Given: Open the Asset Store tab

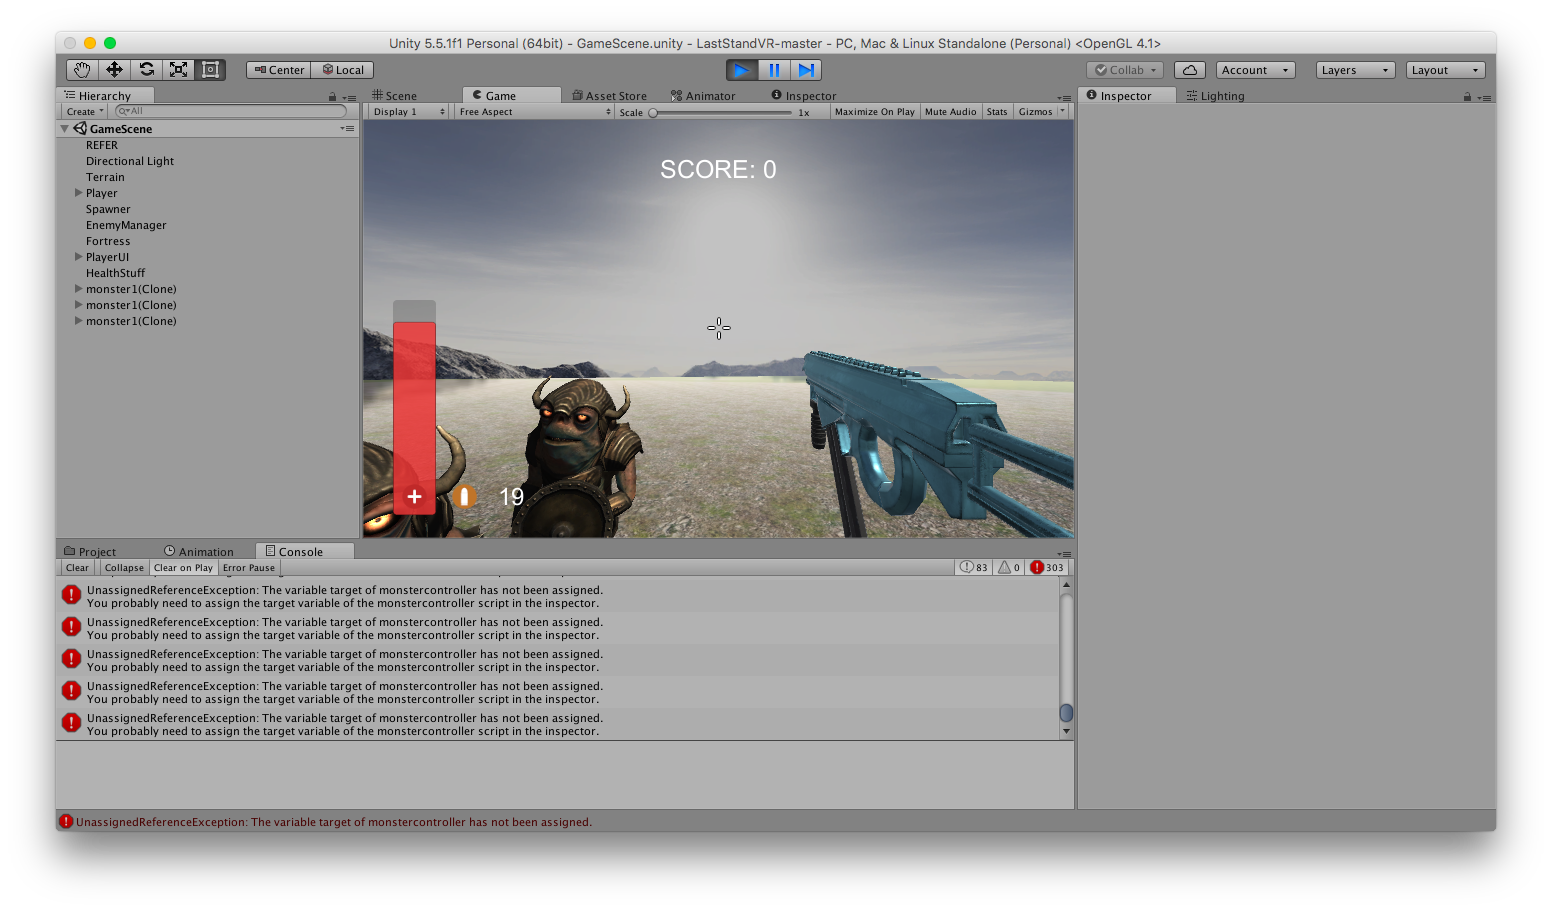Looking at the screenshot, I should [x=610, y=96].
